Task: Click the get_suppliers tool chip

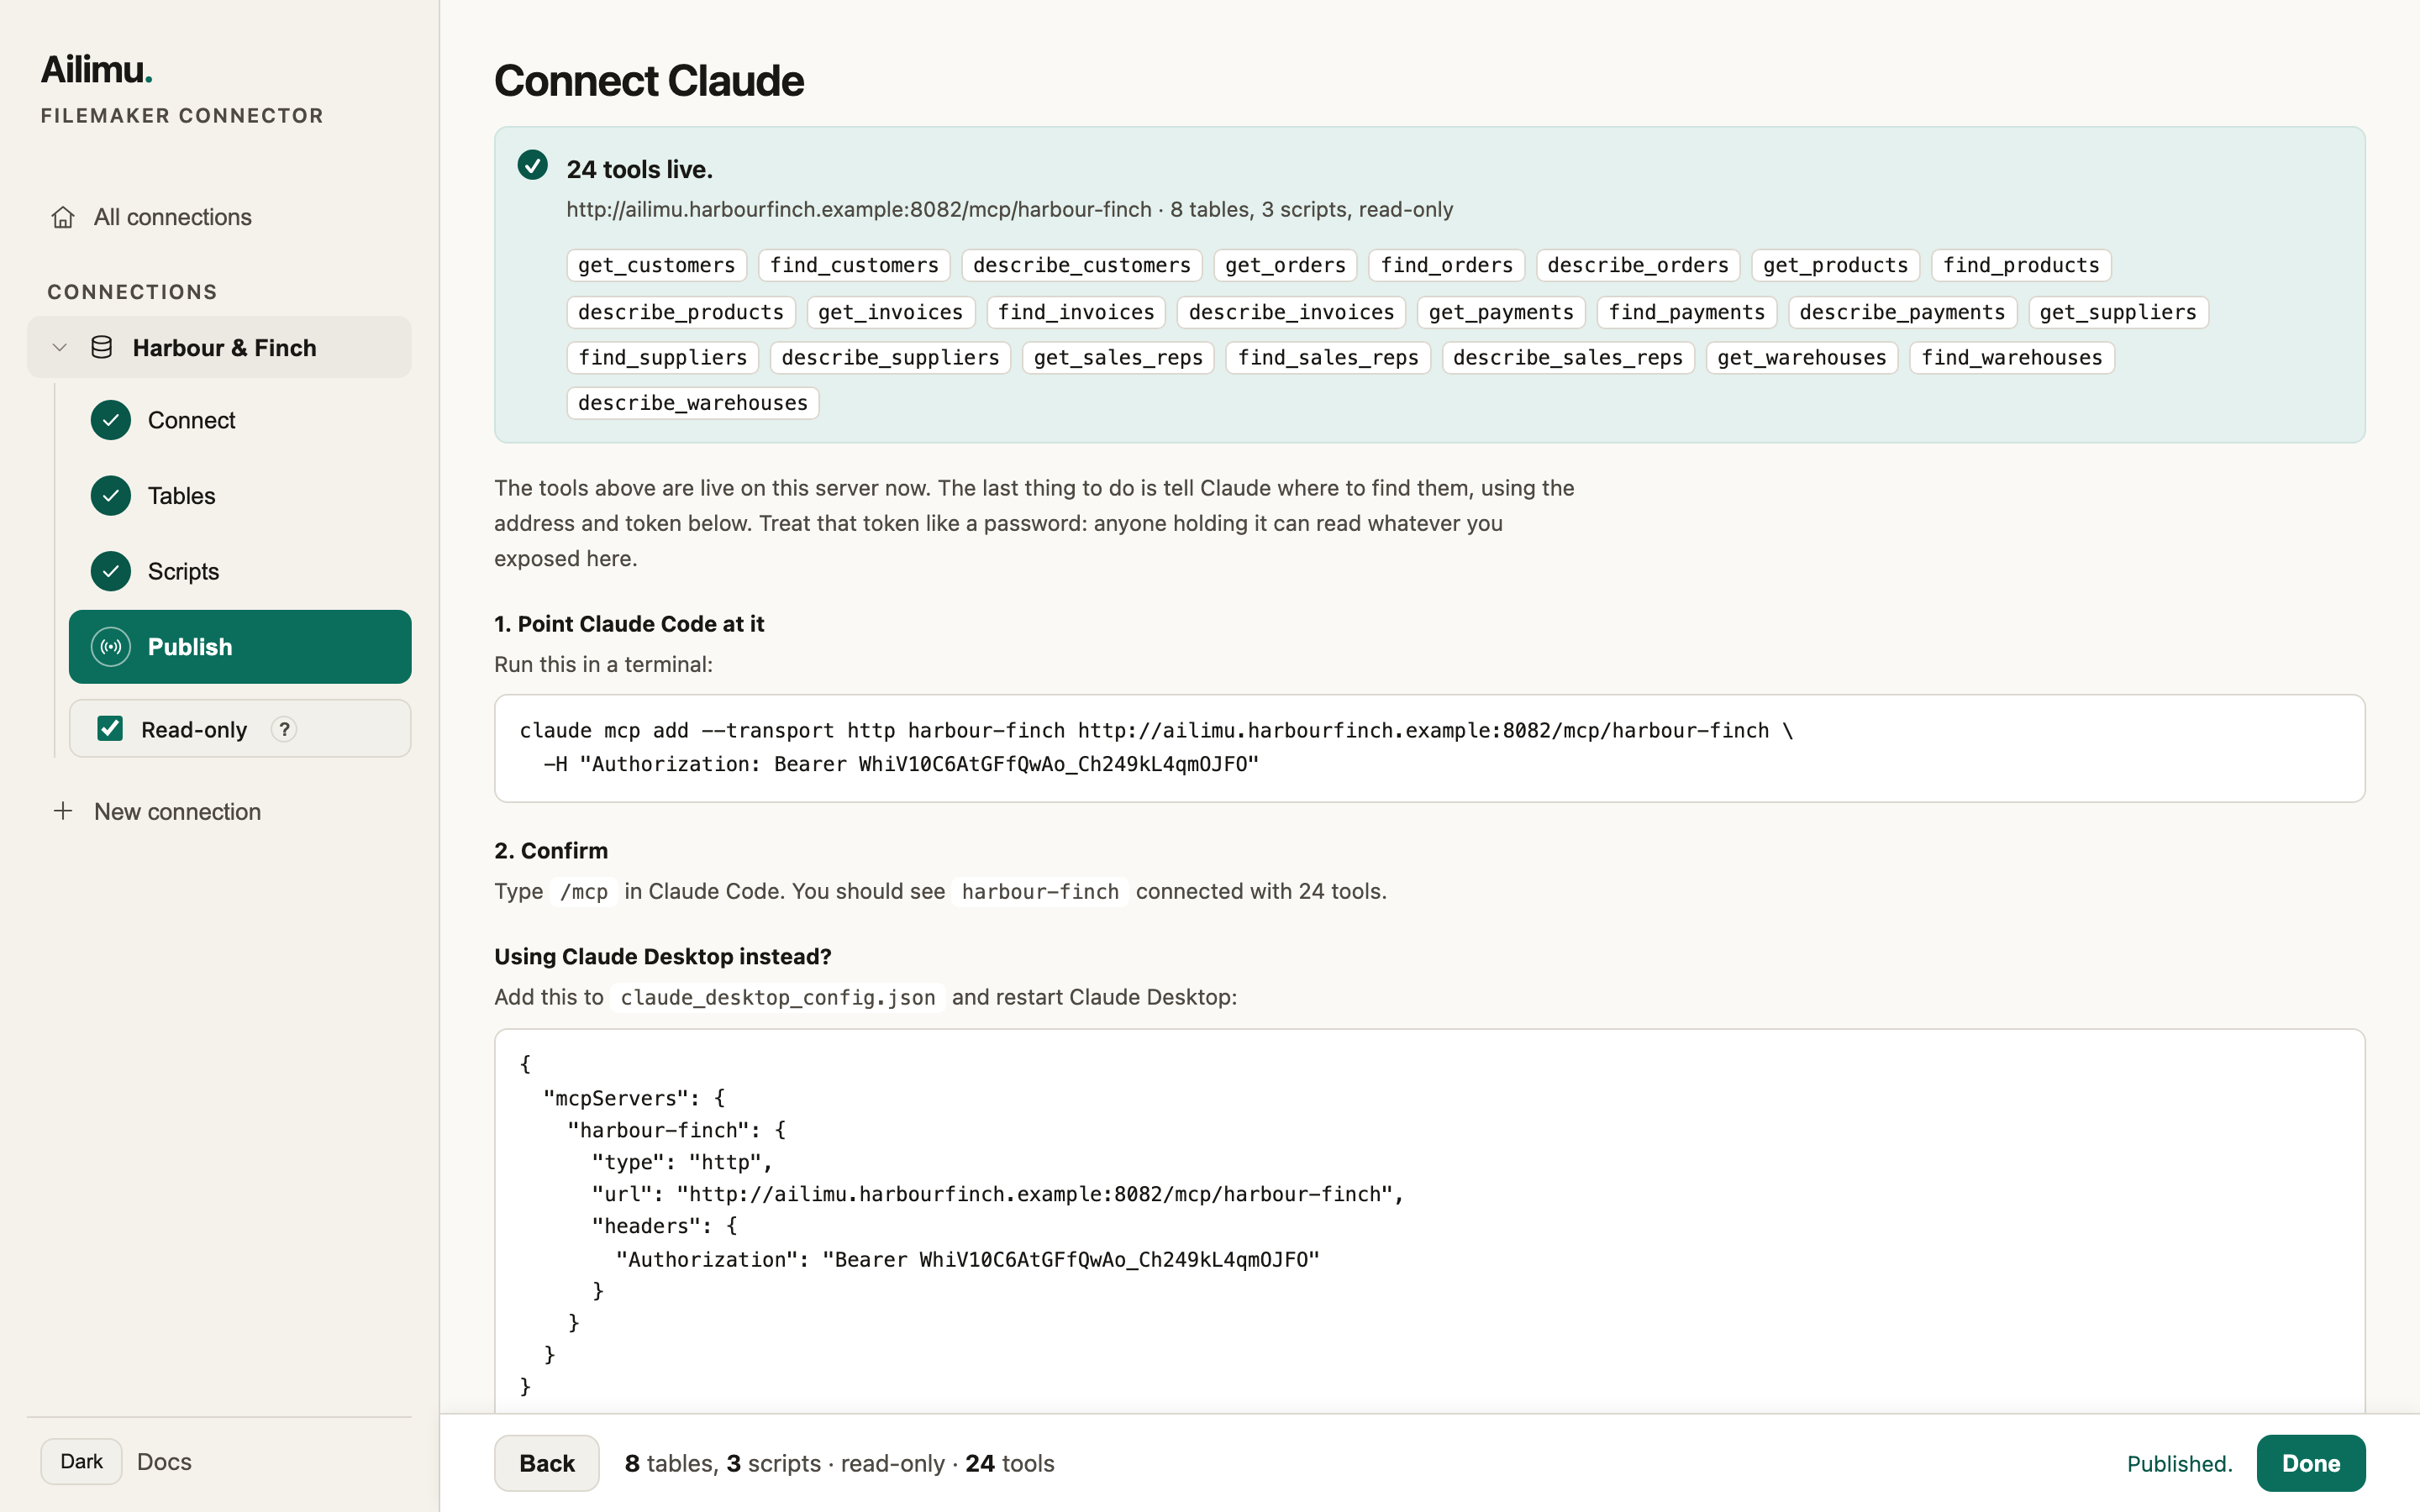Action: [2118, 312]
